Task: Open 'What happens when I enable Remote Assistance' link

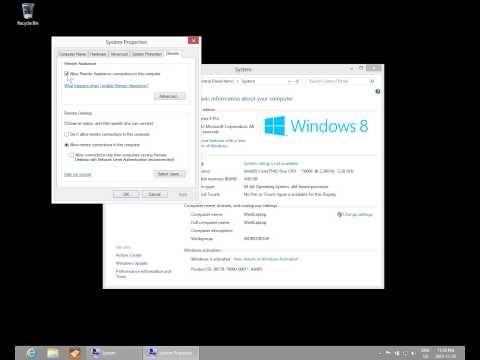Action: click(106, 86)
